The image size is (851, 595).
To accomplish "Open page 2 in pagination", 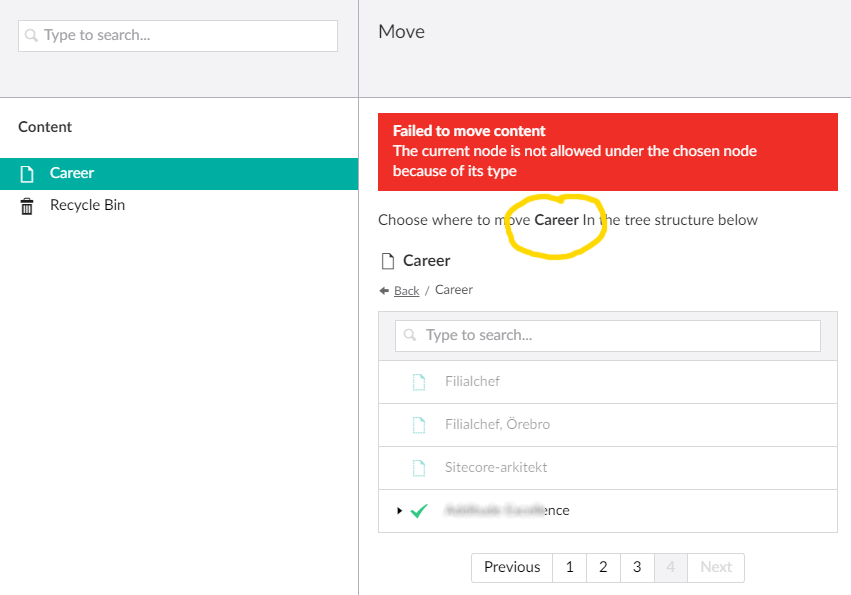I will 603,567.
